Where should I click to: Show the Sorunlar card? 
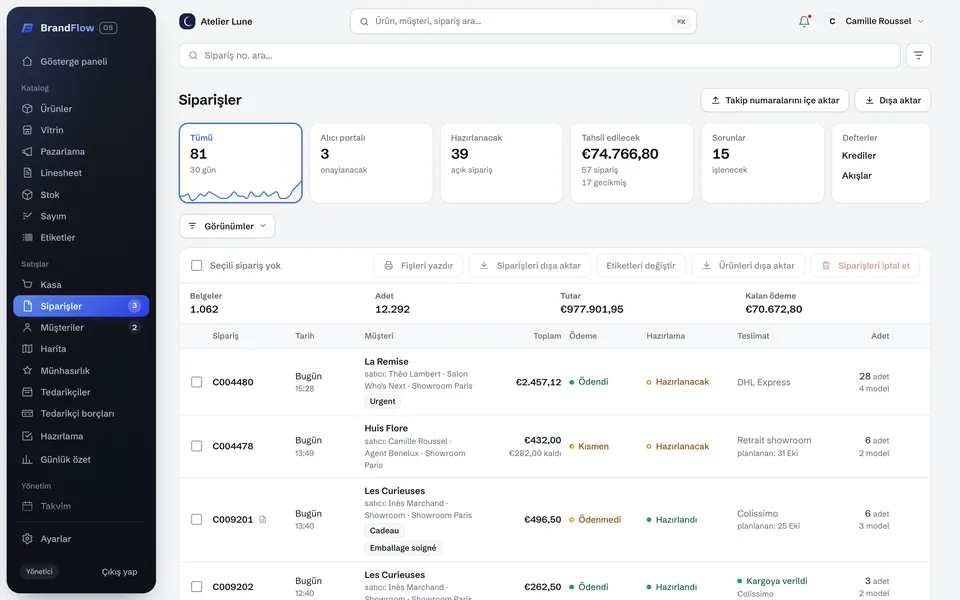point(762,163)
